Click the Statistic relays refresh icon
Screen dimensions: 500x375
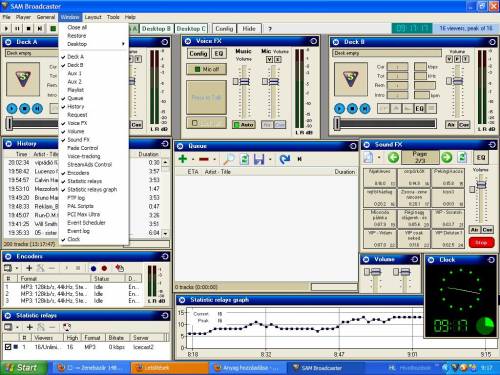67,327
